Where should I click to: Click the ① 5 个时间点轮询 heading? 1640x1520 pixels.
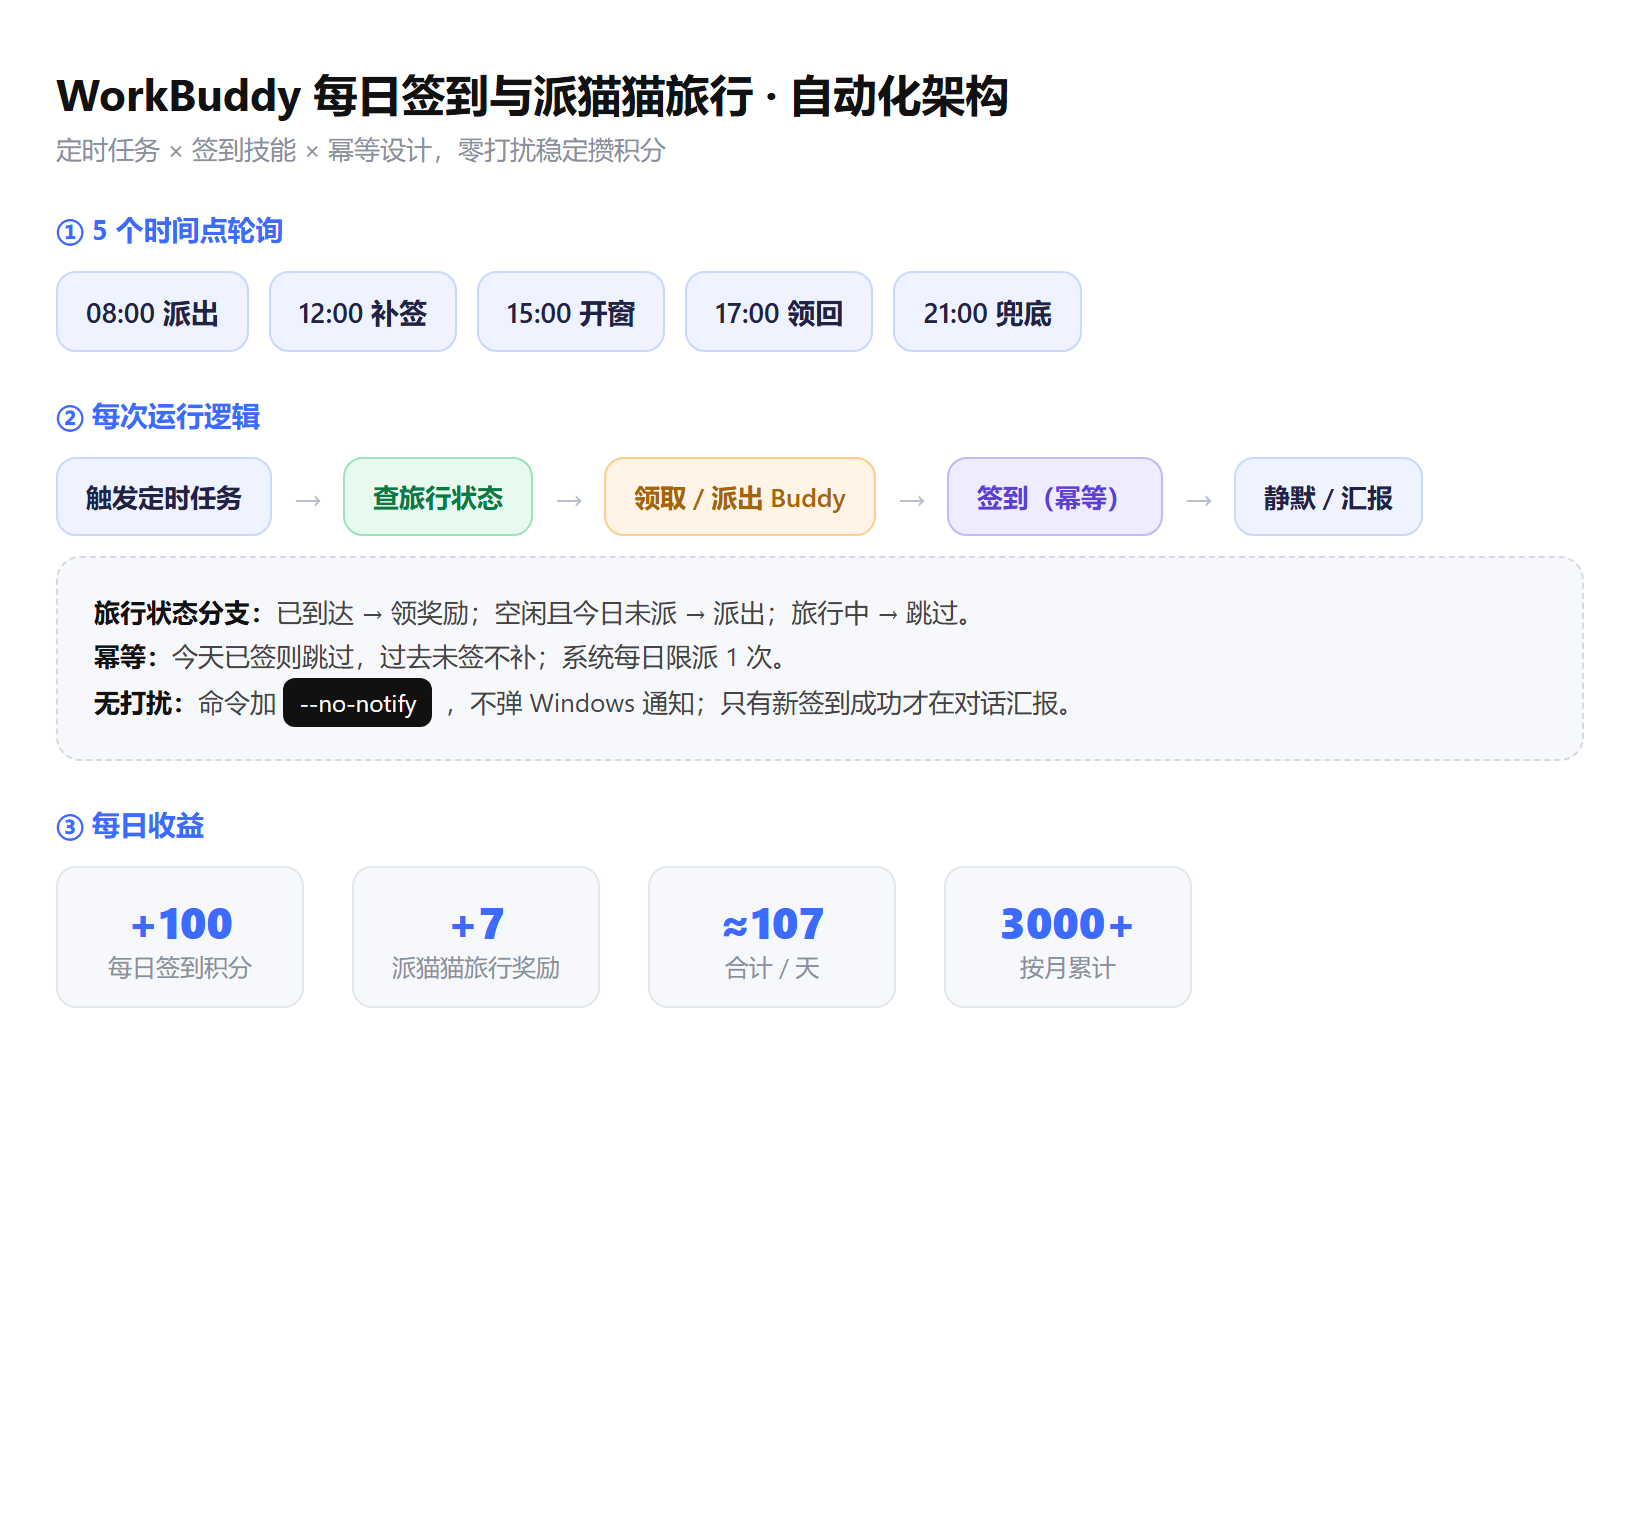click(x=170, y=231)
